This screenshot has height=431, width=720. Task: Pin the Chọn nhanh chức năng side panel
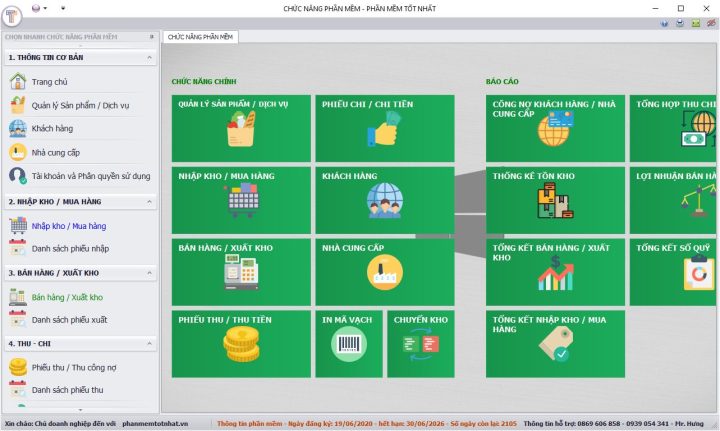[x=152, y=37]
